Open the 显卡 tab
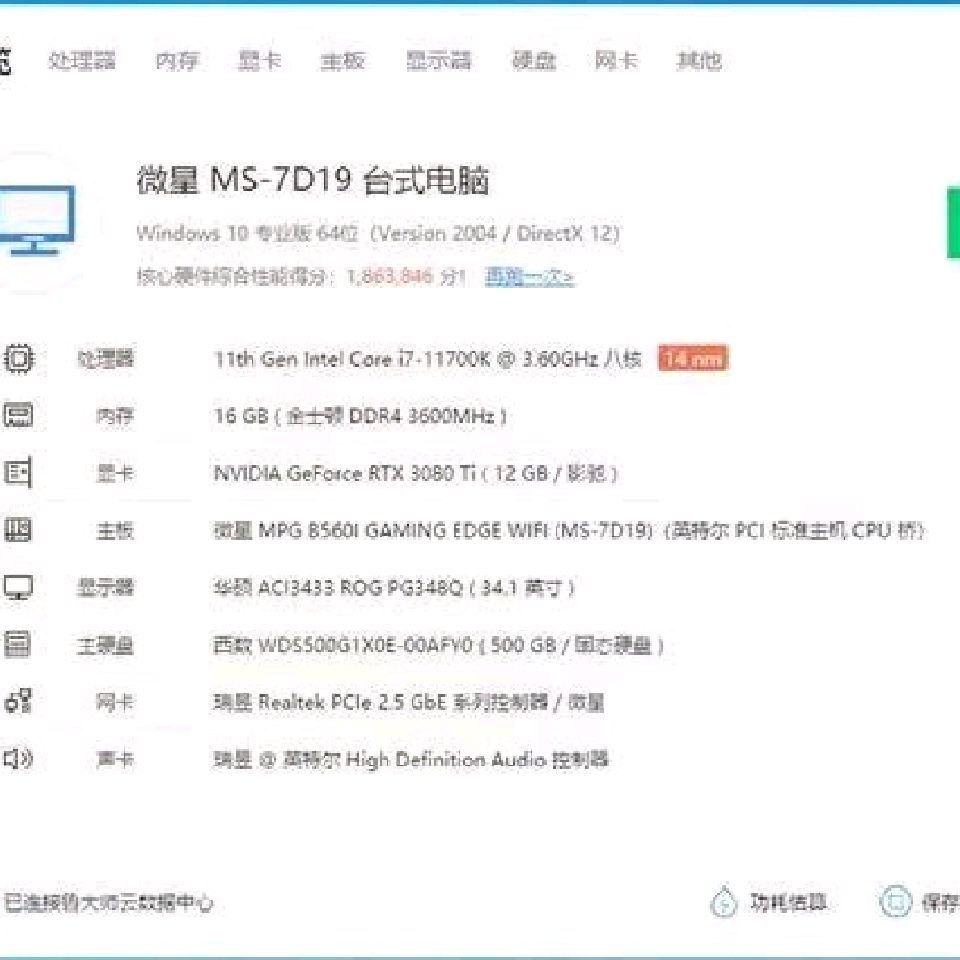This screenshot has height=960, width=960. [x=260, y=61]
